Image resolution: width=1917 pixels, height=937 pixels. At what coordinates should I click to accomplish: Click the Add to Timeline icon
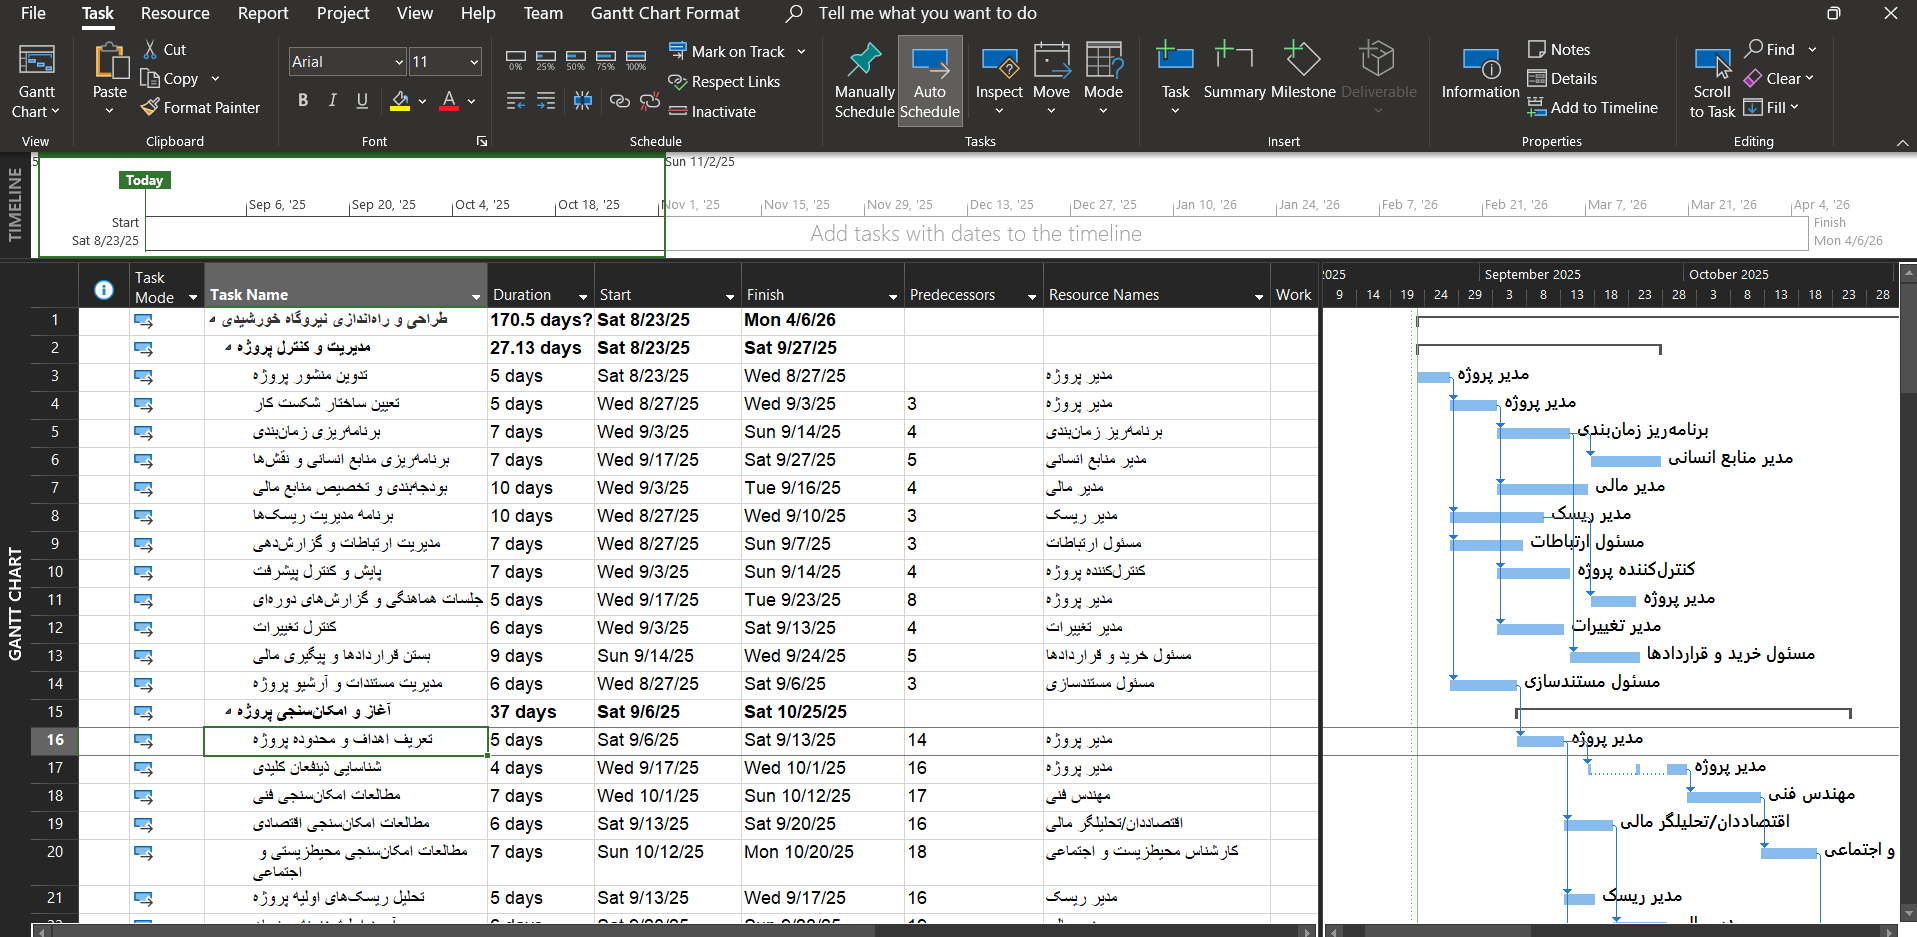[1537, 108]
